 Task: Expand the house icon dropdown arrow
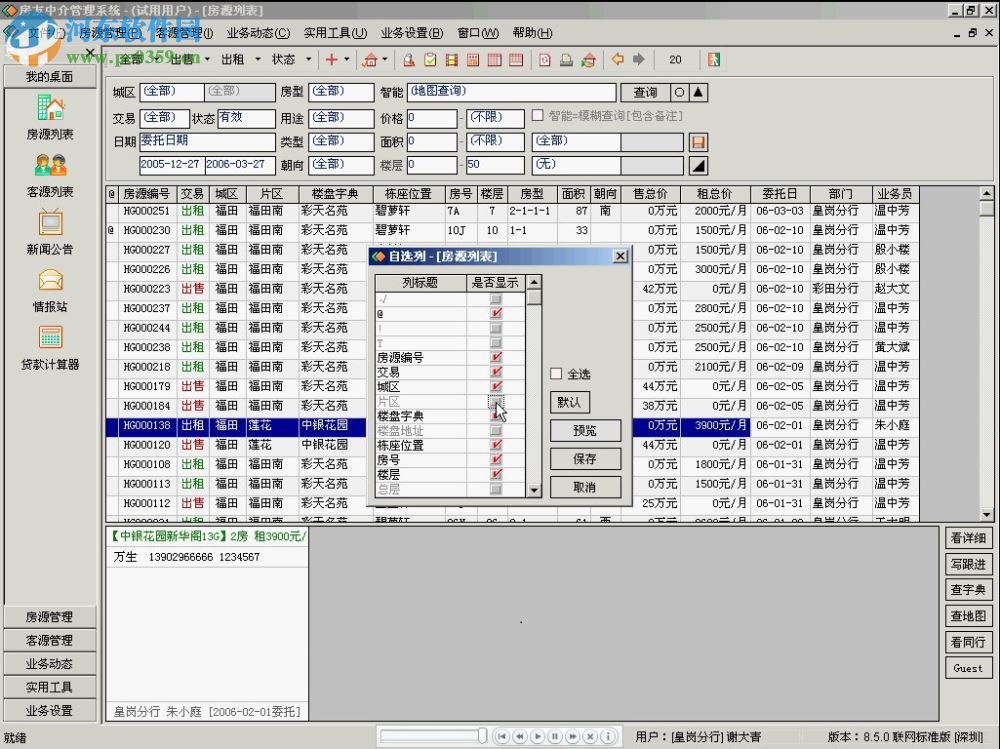click(x=385, y=60)
